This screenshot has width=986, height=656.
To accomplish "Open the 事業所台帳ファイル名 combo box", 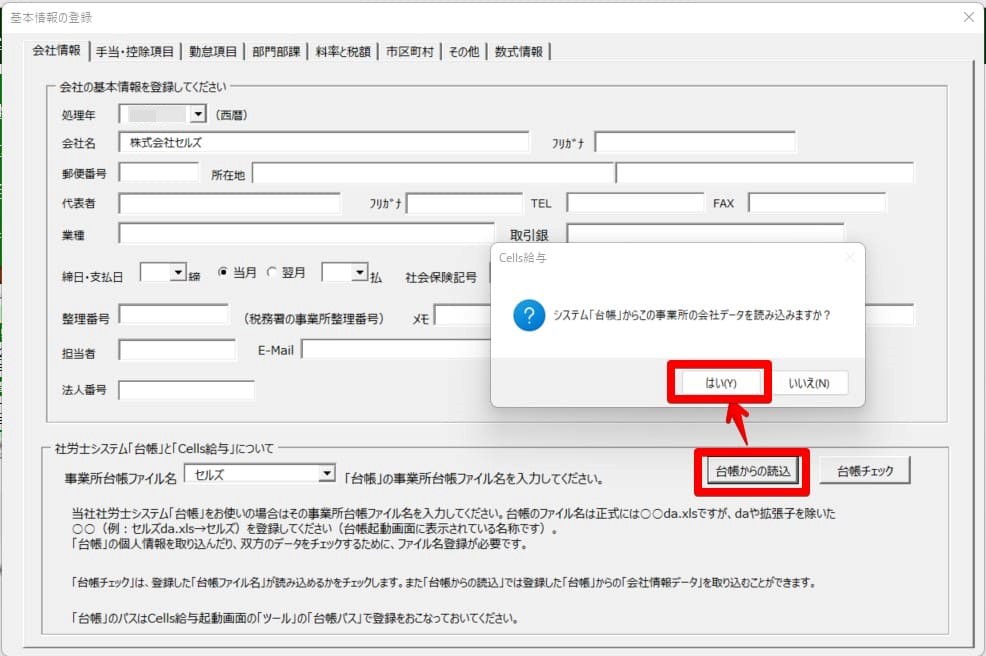I will pyautogui.click(x=325, y=473).
